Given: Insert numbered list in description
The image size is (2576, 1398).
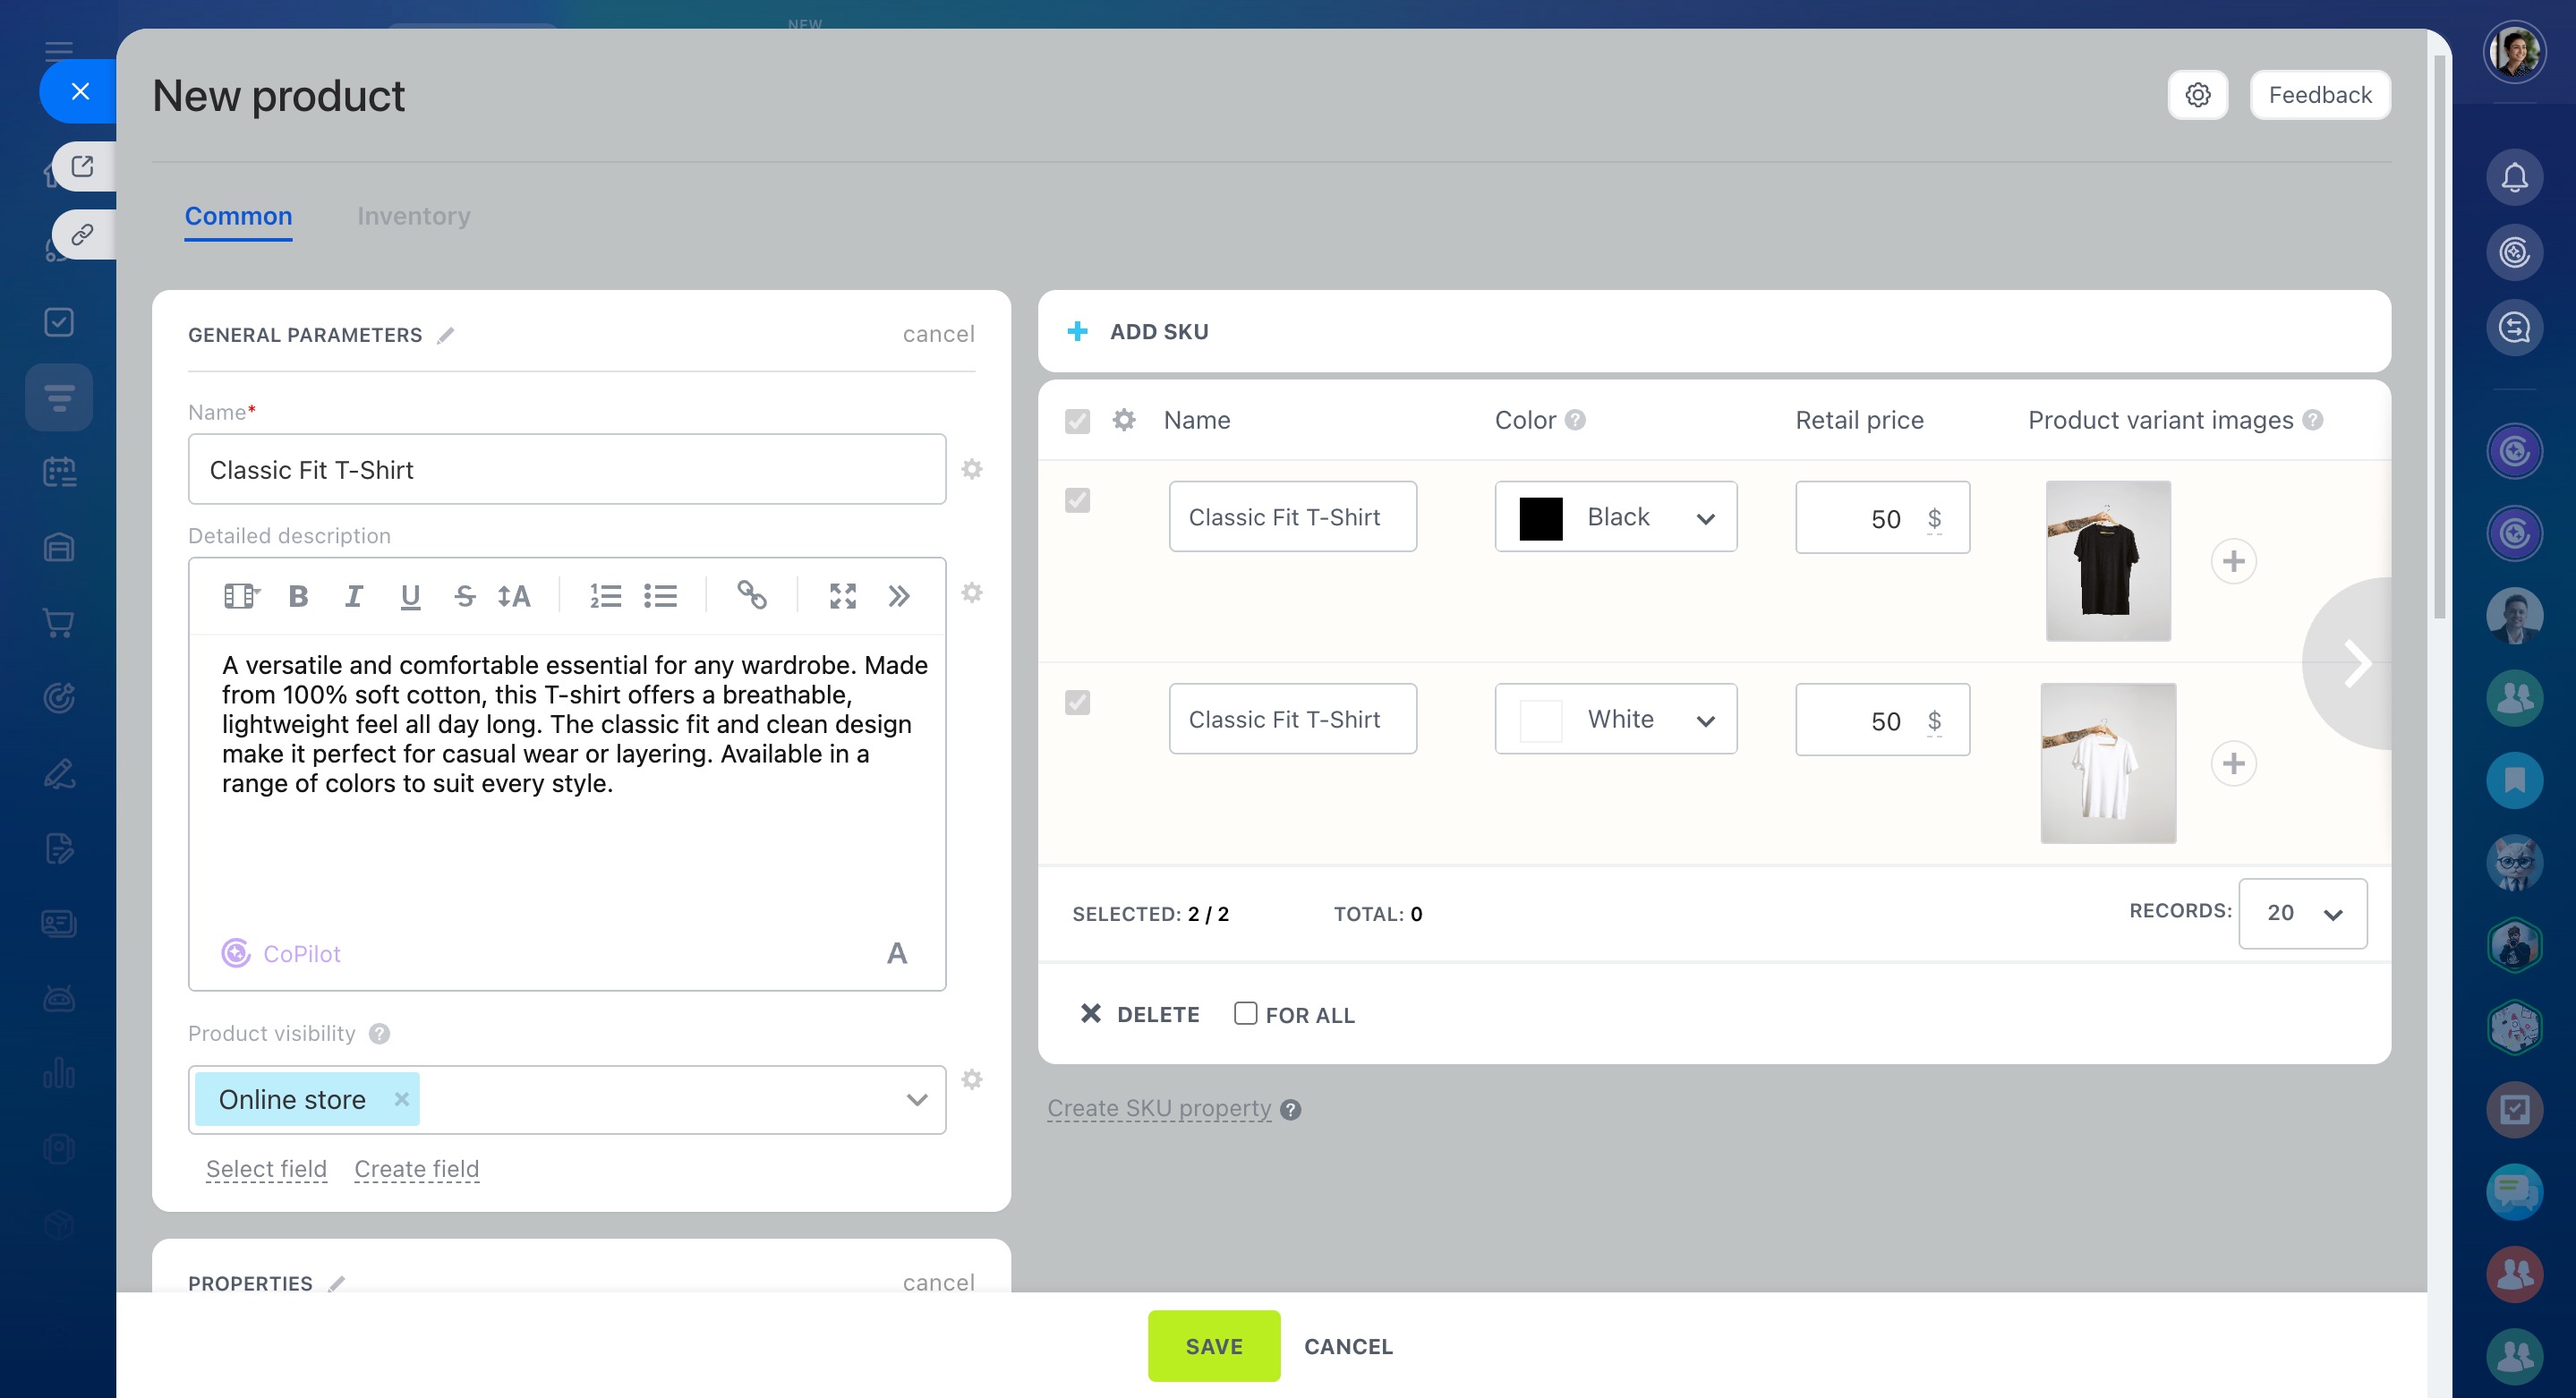Looking at the screenshot, I should (x=605, y=596).
